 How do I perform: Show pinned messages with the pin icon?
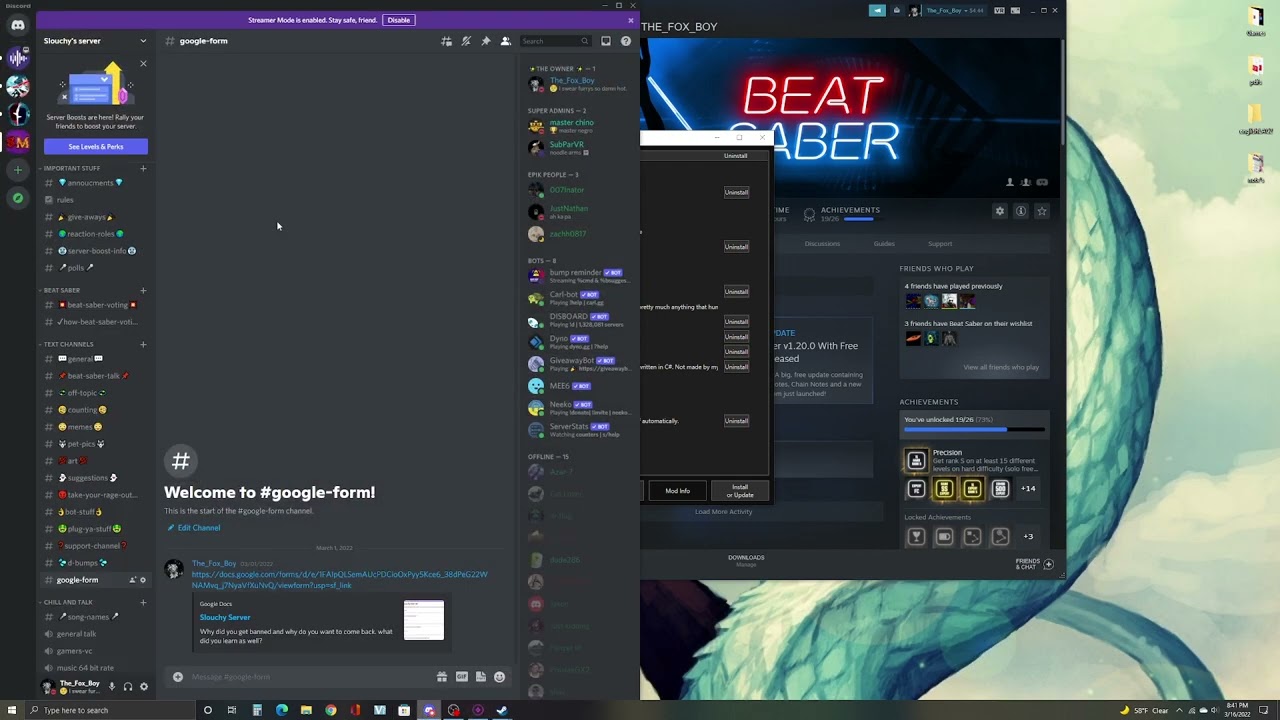click(x=486, y=41)
